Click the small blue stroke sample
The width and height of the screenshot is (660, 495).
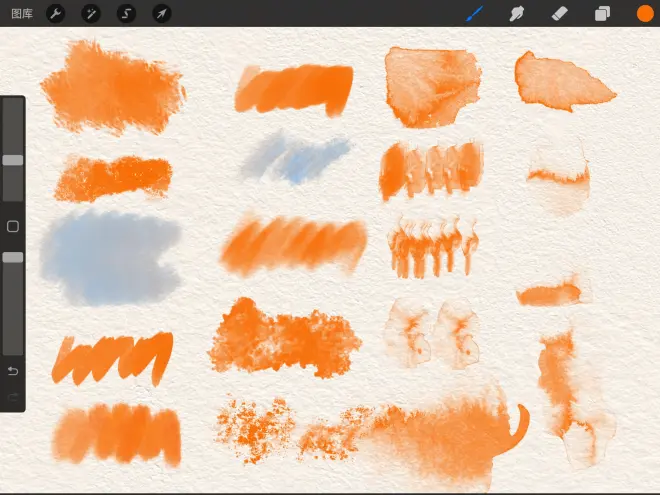pyautogui.click(x=295, y=158)
